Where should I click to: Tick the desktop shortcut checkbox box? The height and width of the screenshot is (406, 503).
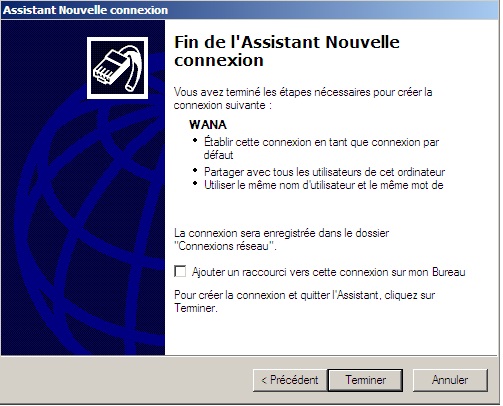[180, 272]
